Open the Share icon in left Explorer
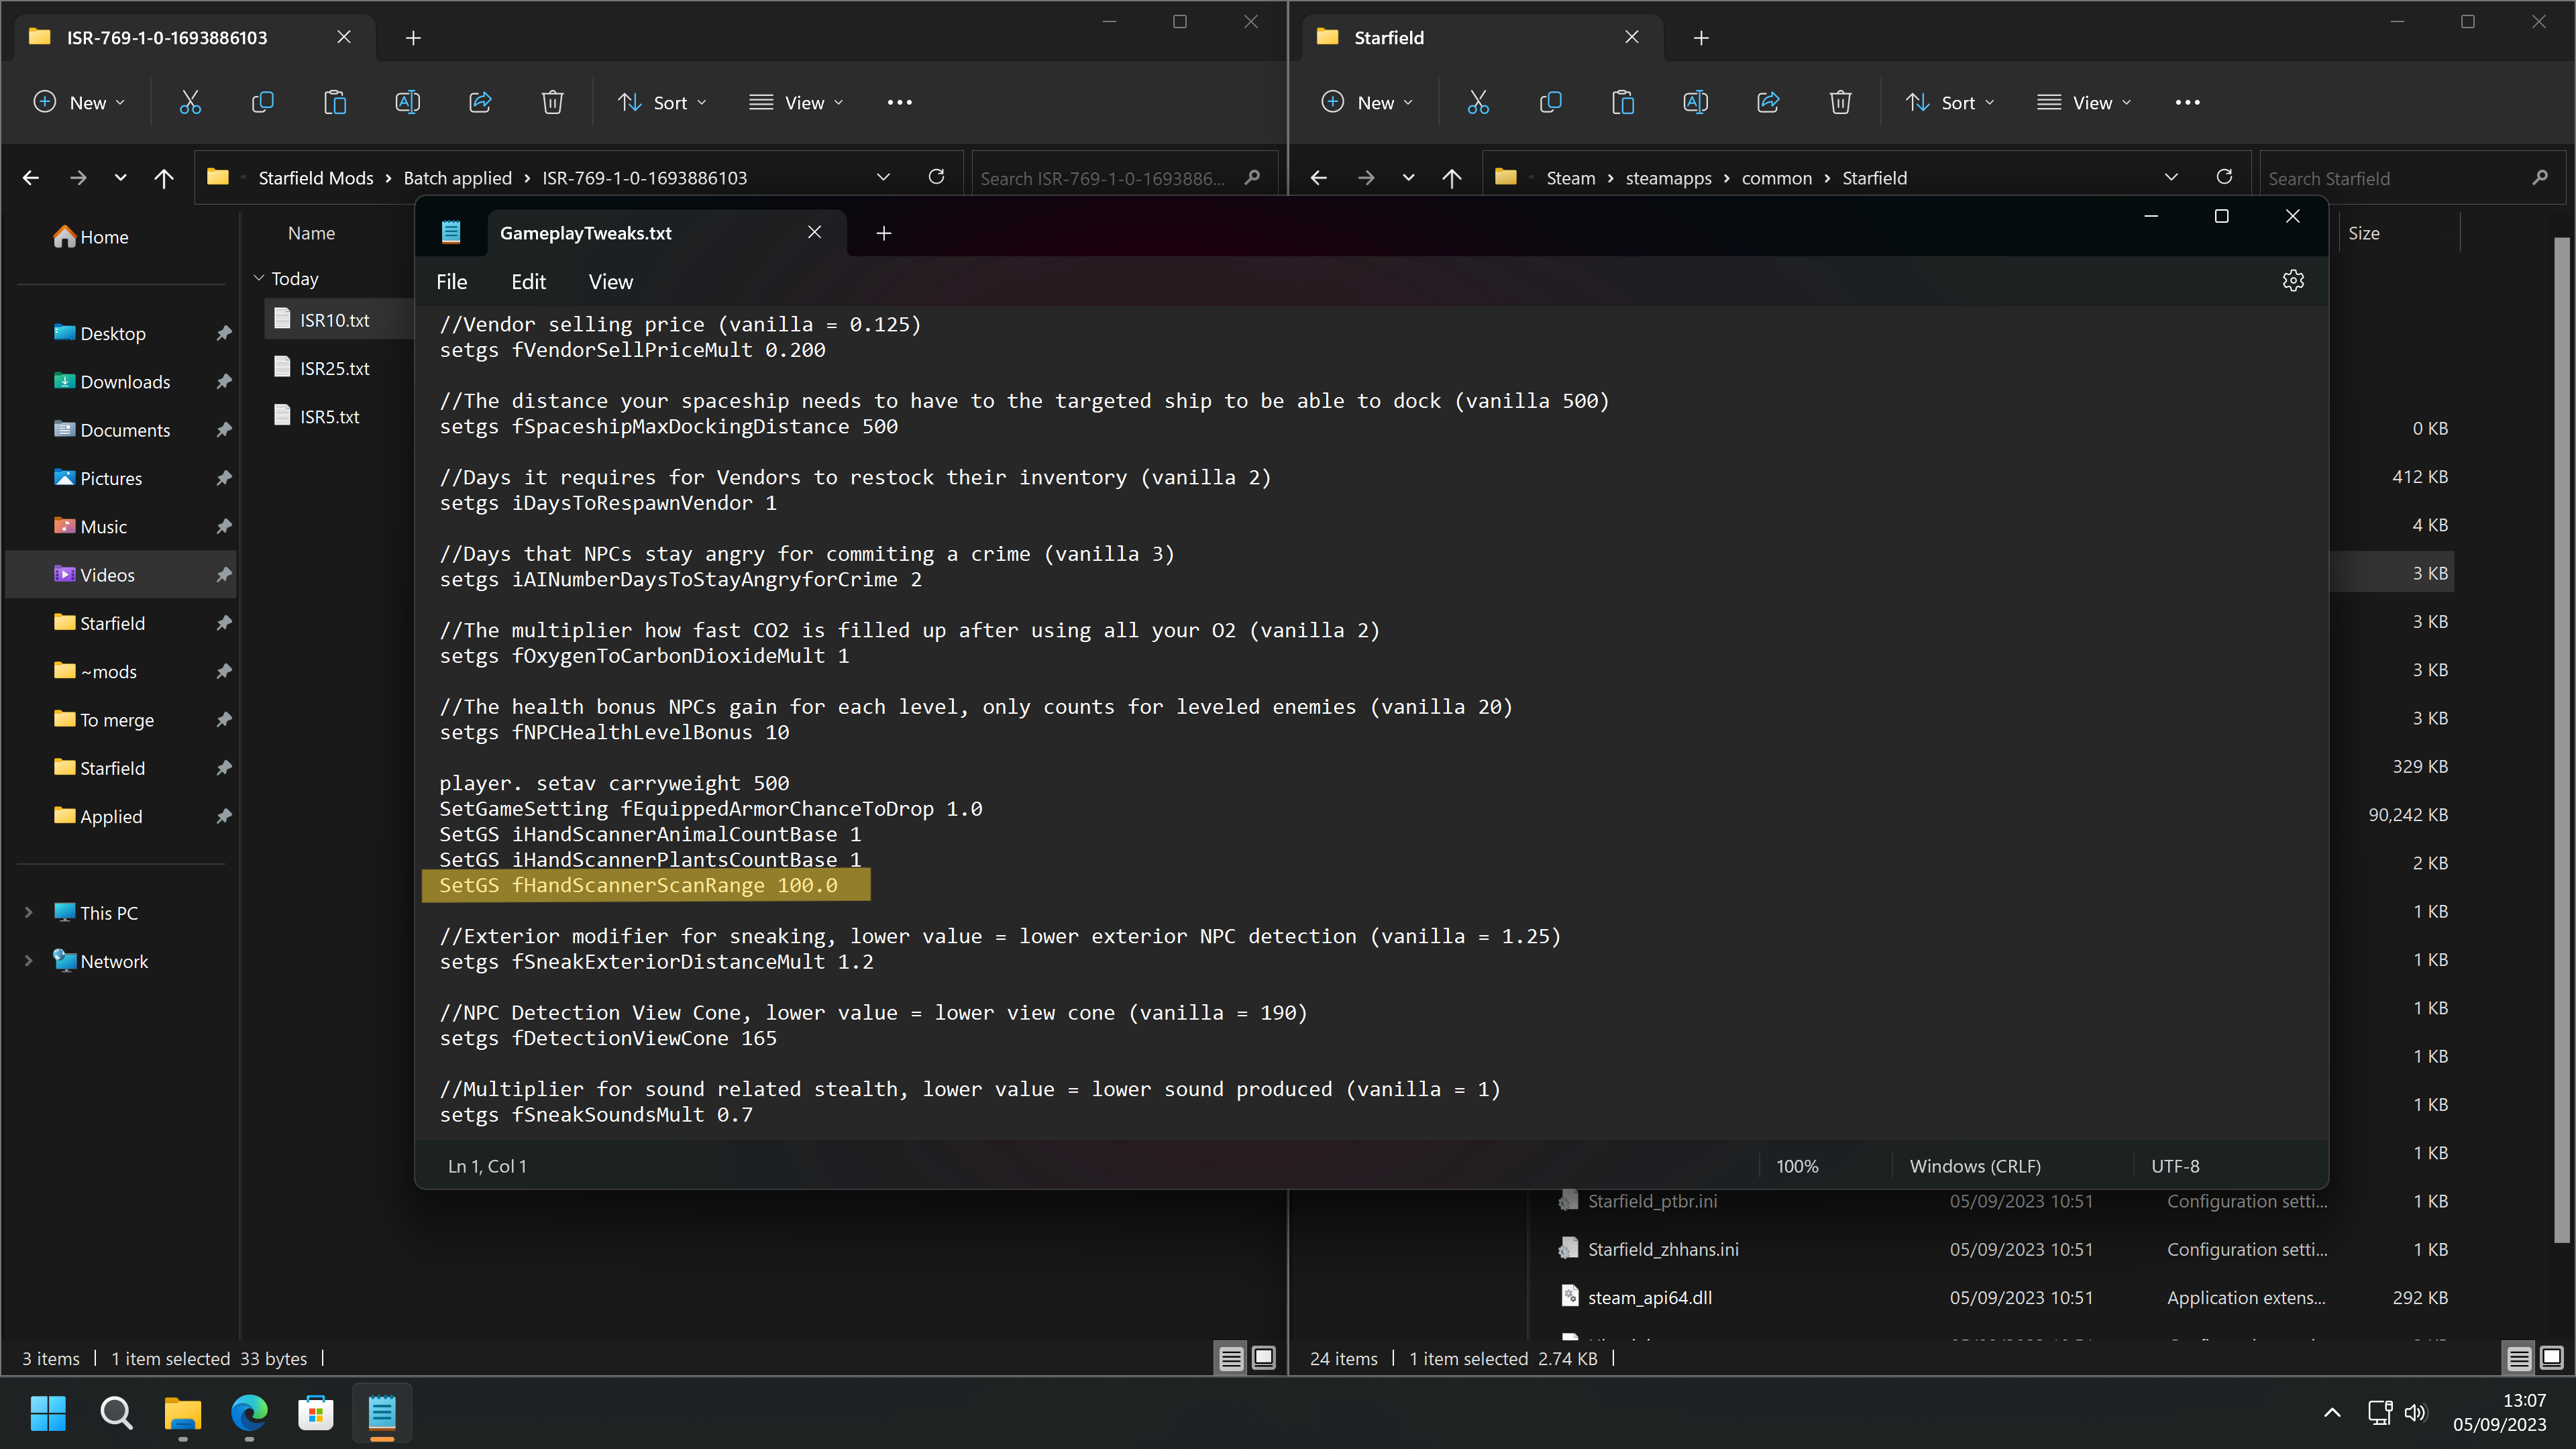Image resolution: width=2576 pixels, height=1449 pixels. tap(480, 102)
